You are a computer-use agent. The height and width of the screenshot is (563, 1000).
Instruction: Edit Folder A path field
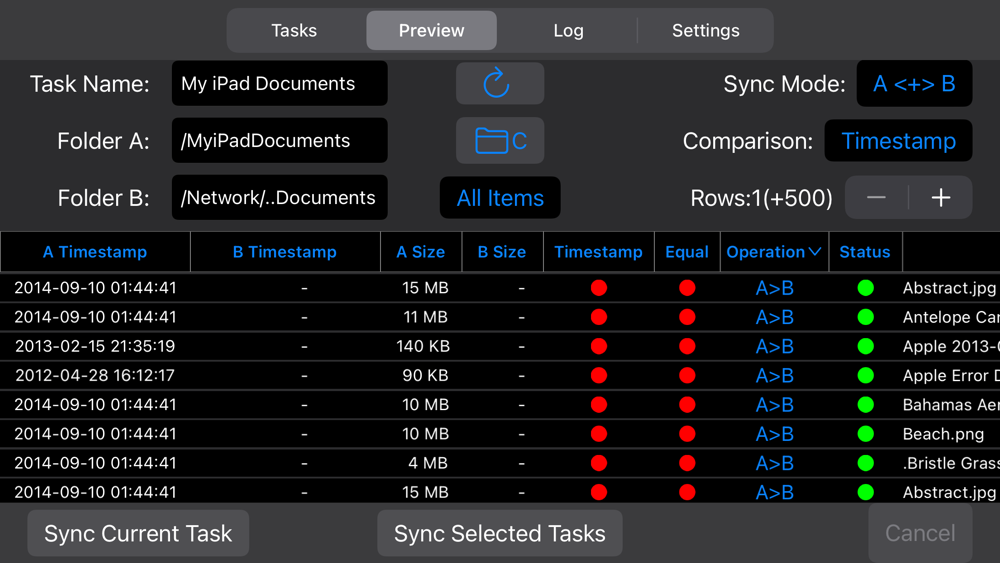[x=279, y=140]
